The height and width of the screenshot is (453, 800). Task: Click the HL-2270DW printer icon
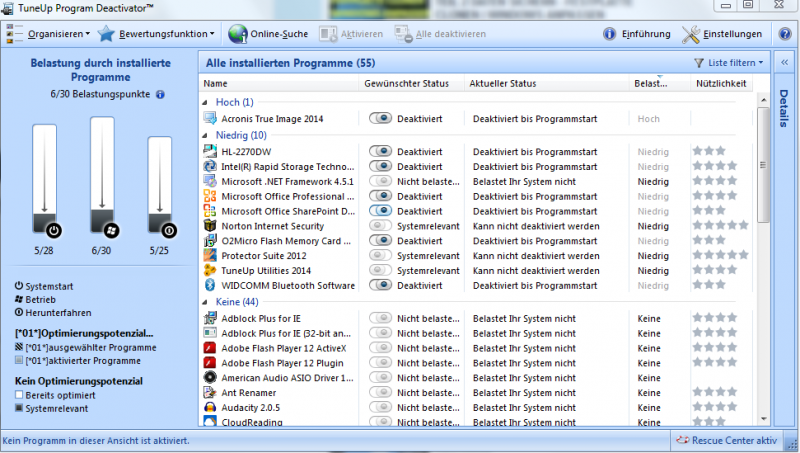pos(210,152)
